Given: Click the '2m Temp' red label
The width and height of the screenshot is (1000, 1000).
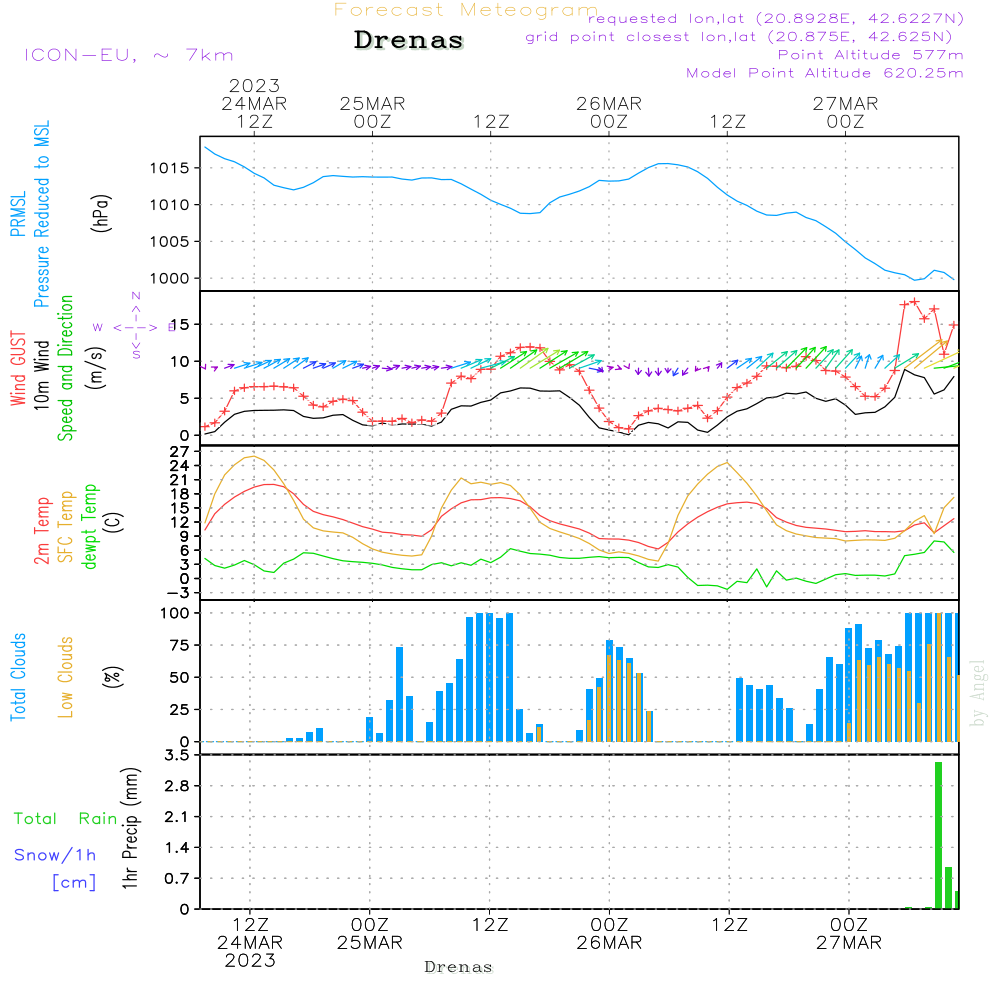Looking at the screenshot, I should (41, 531).
